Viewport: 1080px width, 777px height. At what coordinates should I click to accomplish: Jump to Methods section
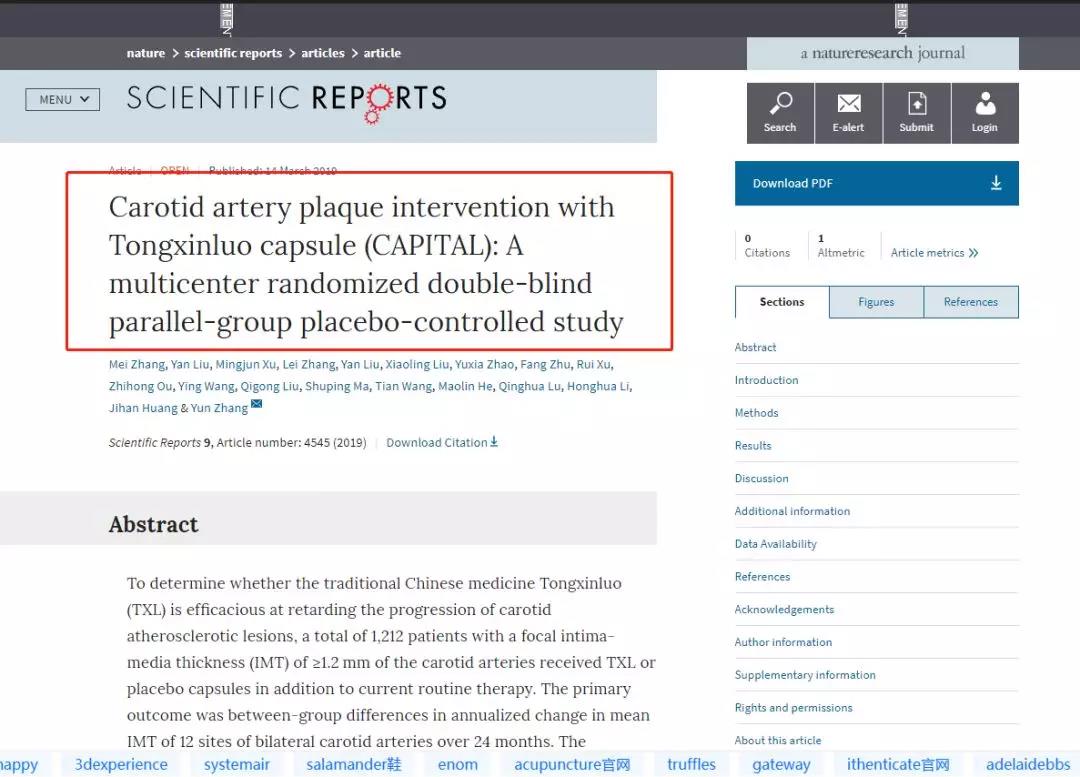pos(756,413)
